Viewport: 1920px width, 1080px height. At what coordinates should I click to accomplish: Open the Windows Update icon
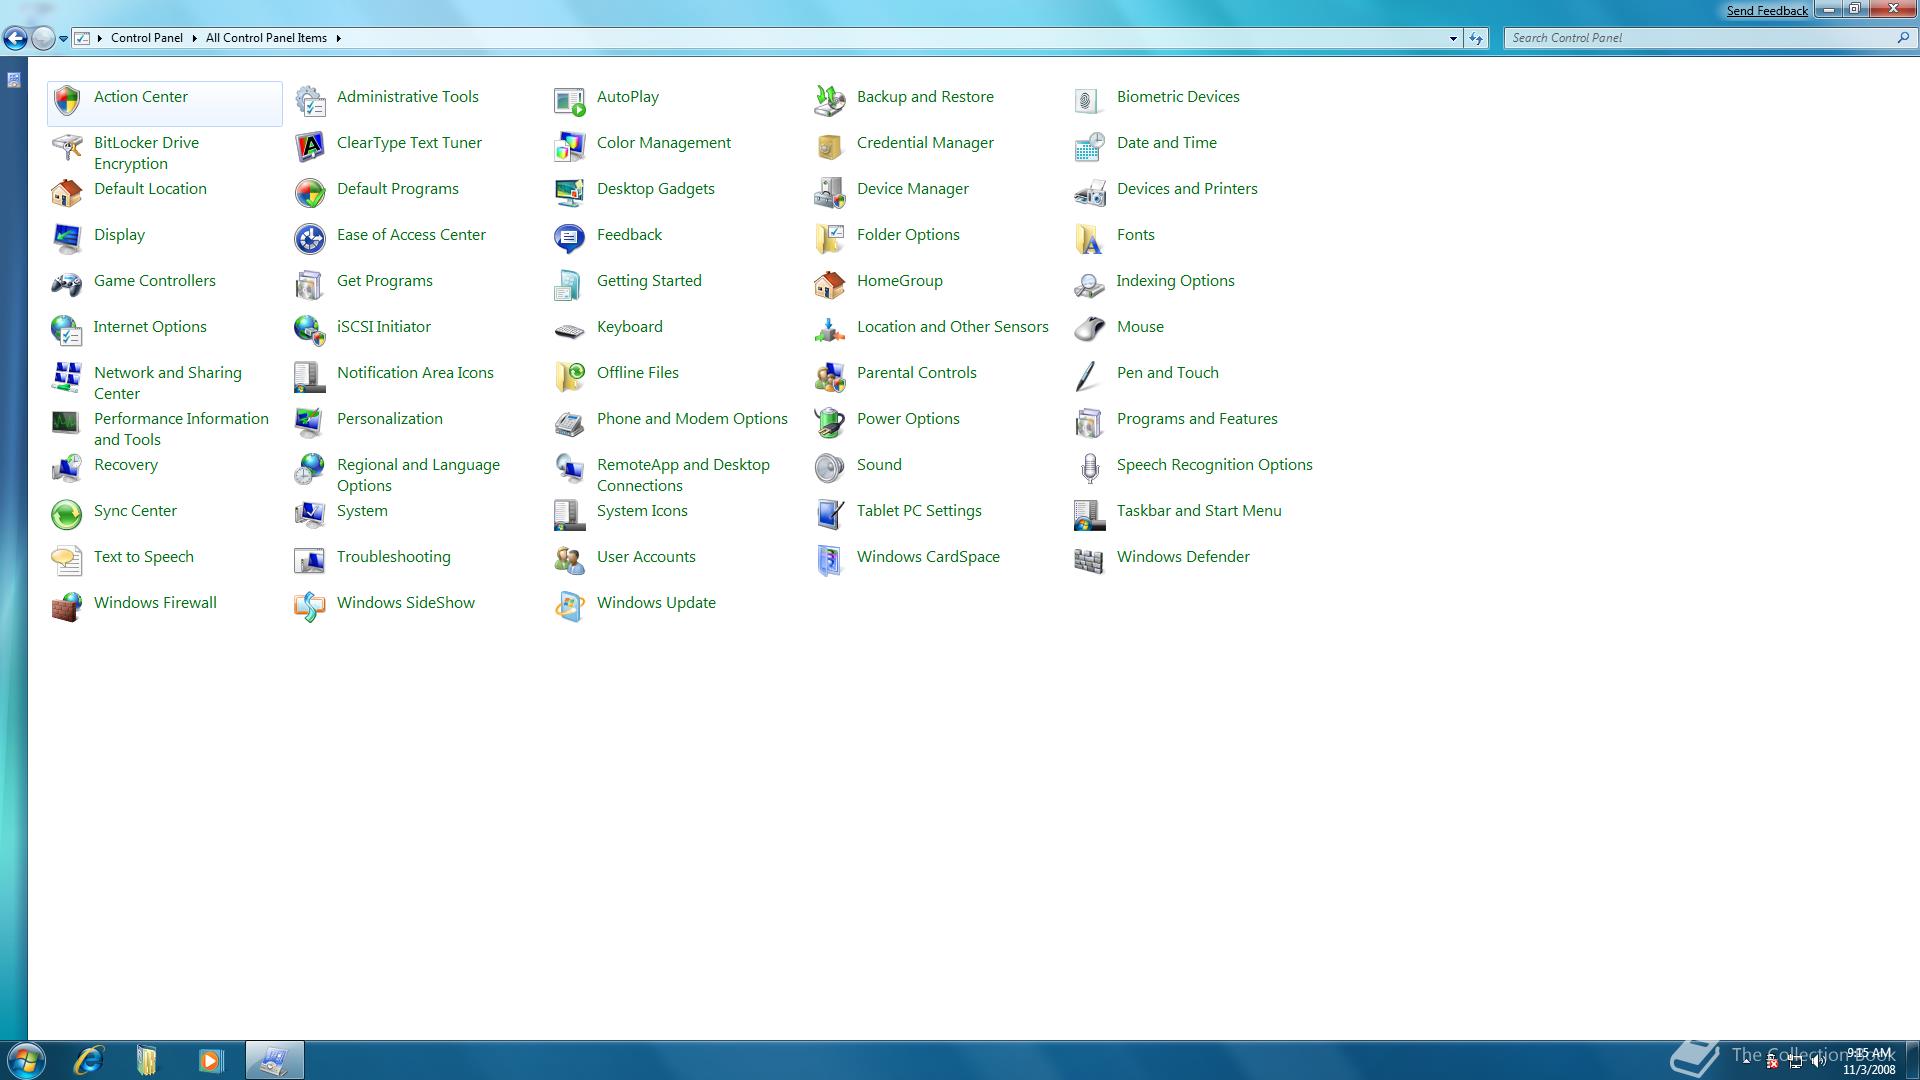coord(570,606)
